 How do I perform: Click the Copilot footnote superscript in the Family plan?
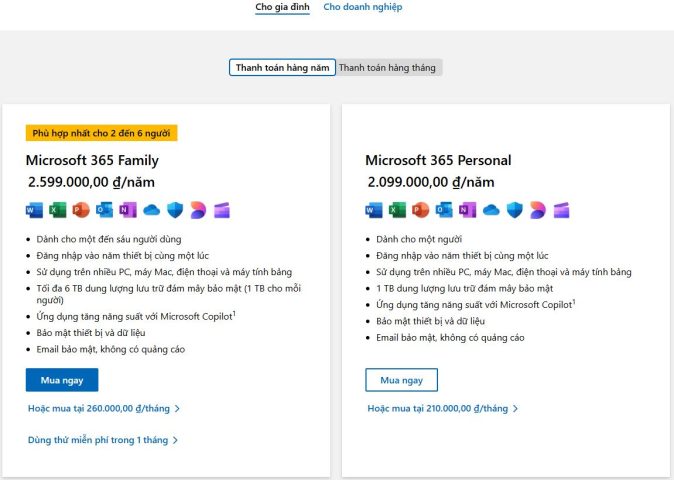[x=234, y=313]
